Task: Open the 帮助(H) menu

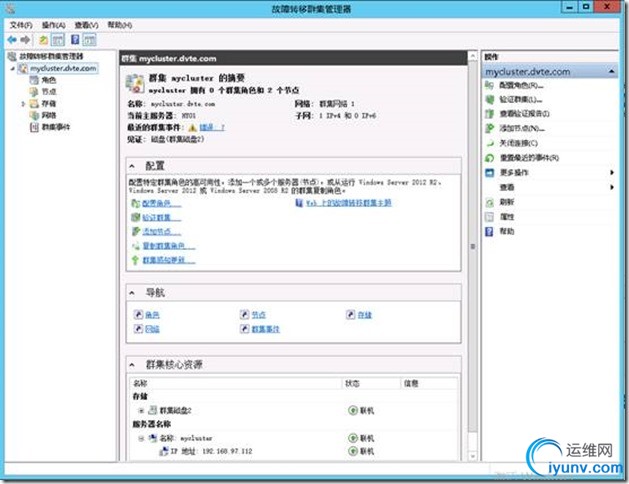Action: [120, 25]
